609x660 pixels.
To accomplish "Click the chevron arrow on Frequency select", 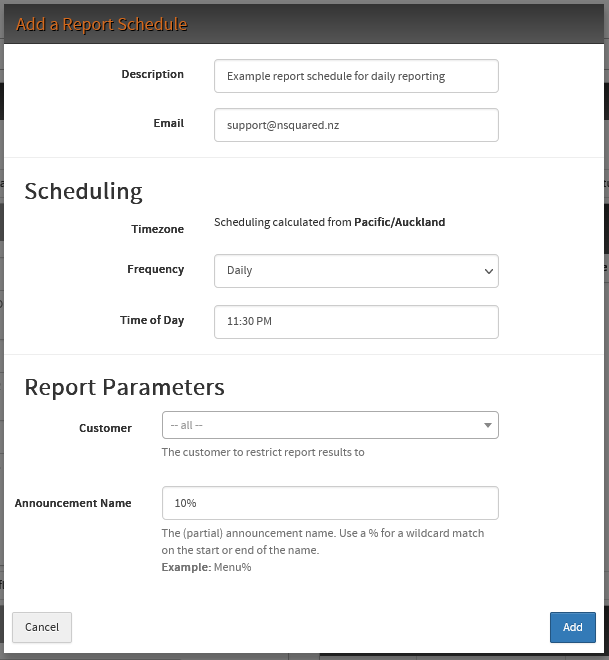I will coord(488,271).
